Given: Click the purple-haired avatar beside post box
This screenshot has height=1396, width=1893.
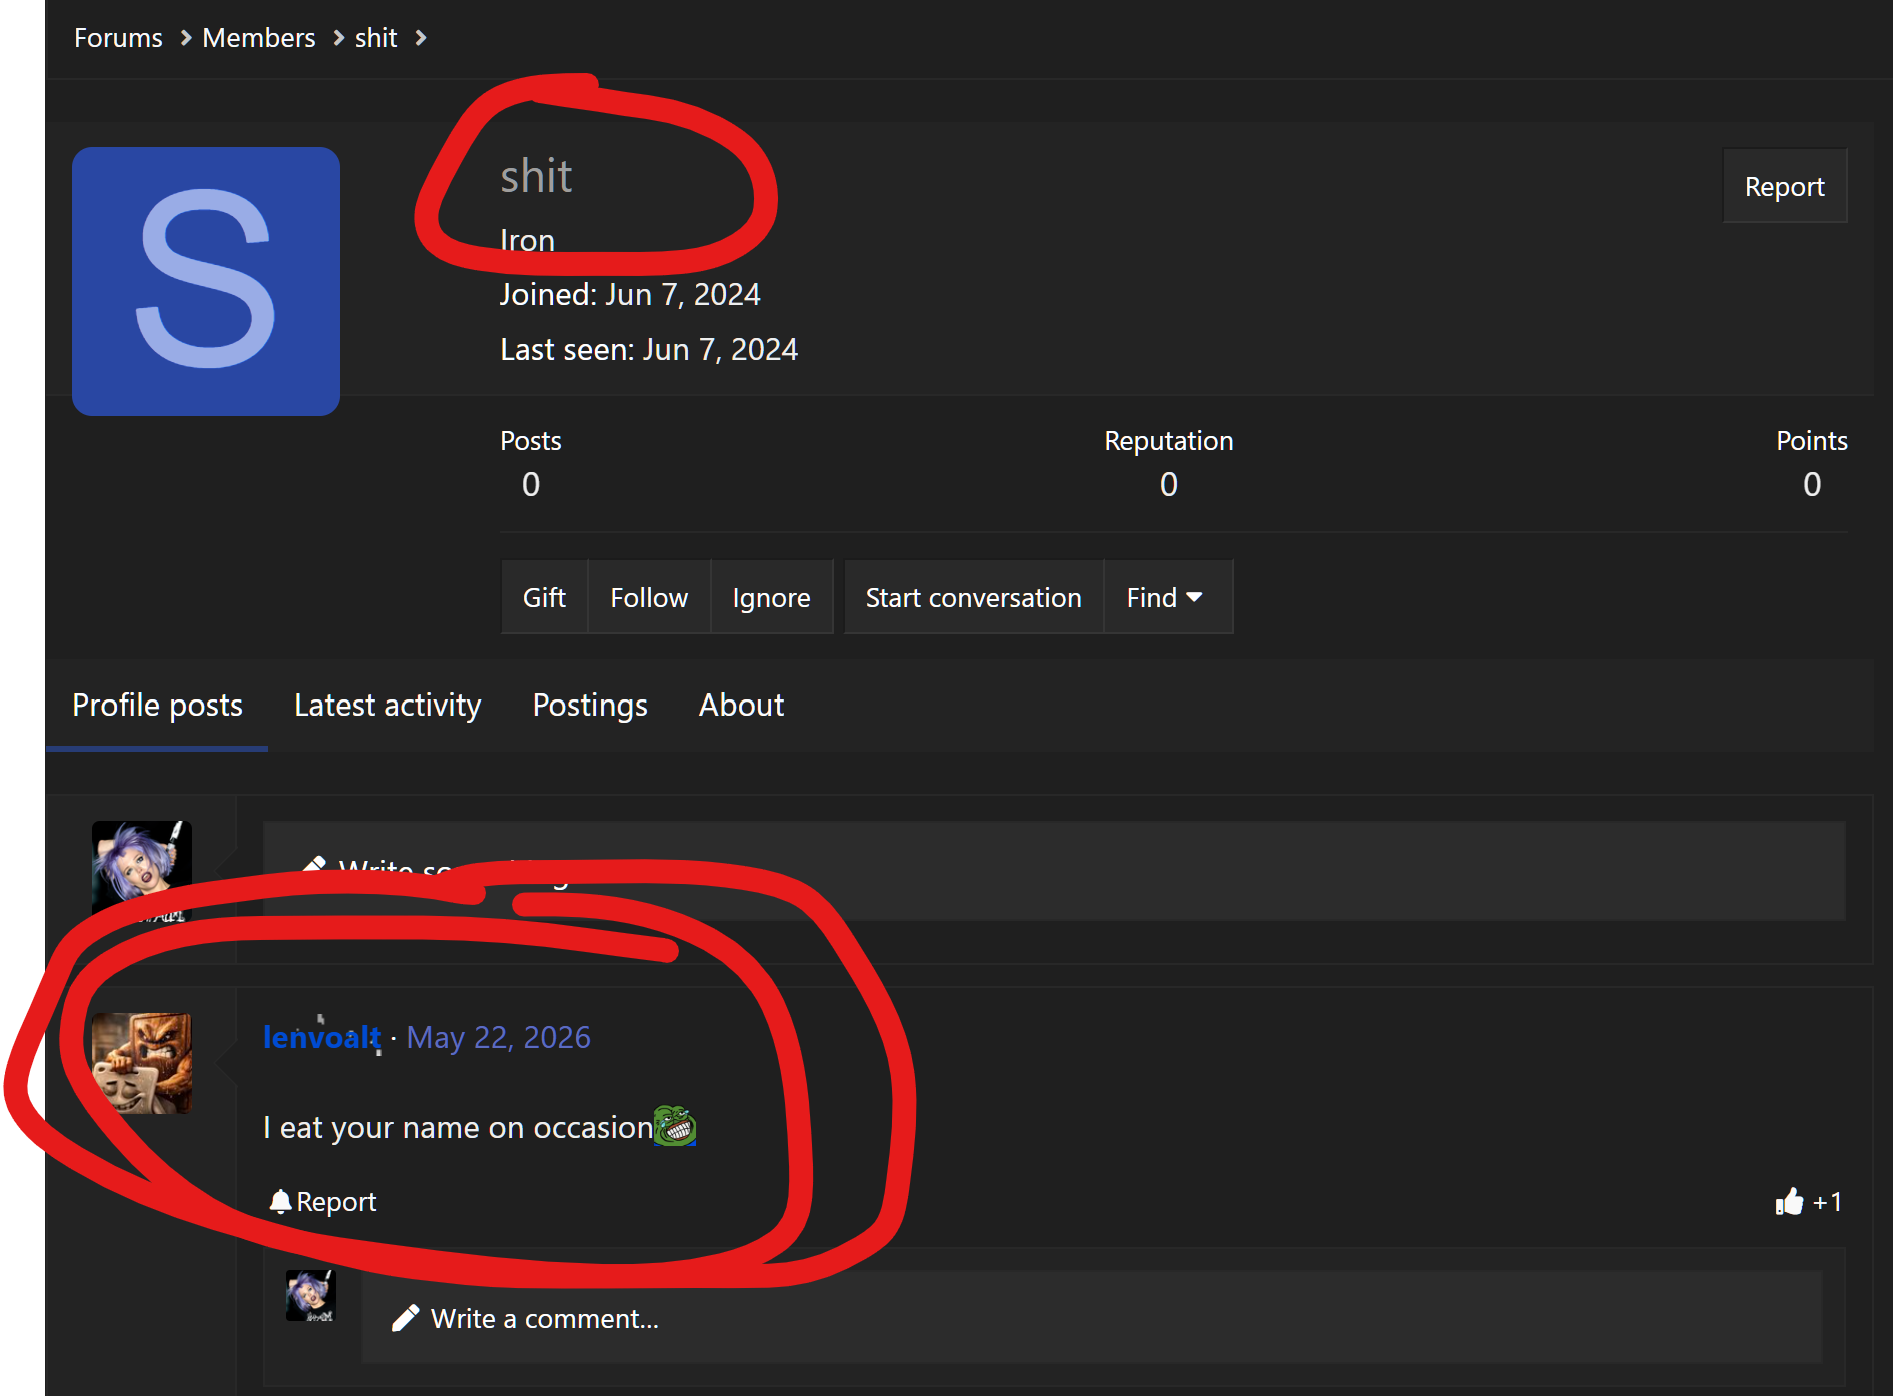Looking at the screenshot, I should [141, 871].
